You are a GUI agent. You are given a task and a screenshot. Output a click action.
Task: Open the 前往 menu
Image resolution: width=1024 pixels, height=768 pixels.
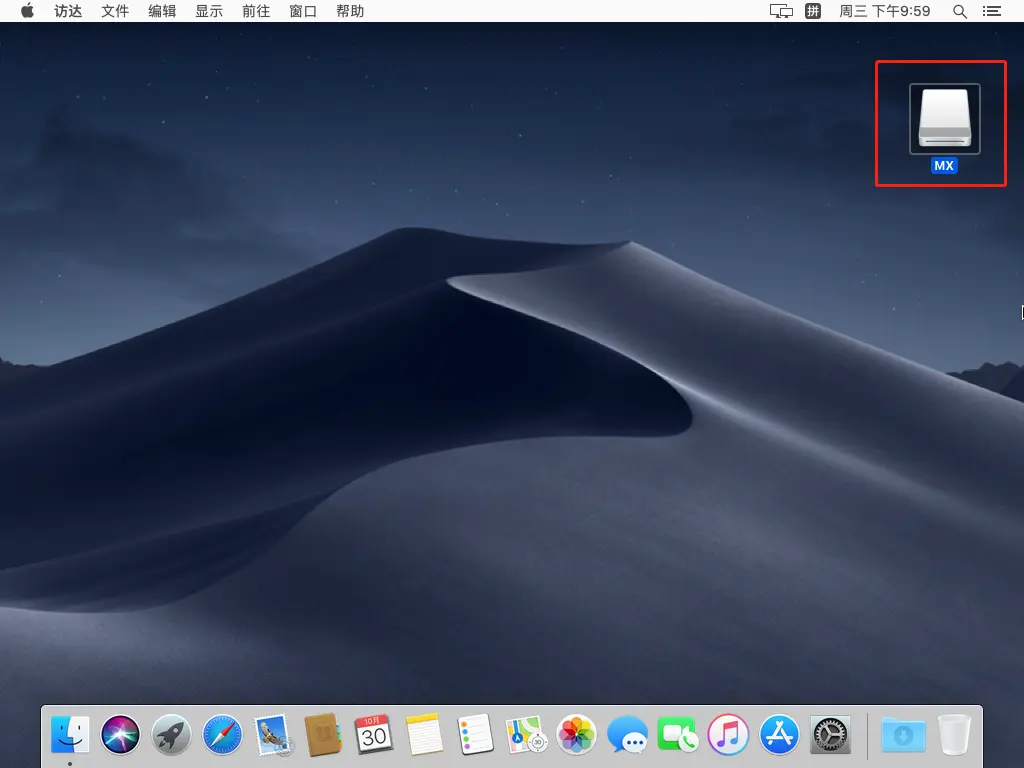point(256,11)
